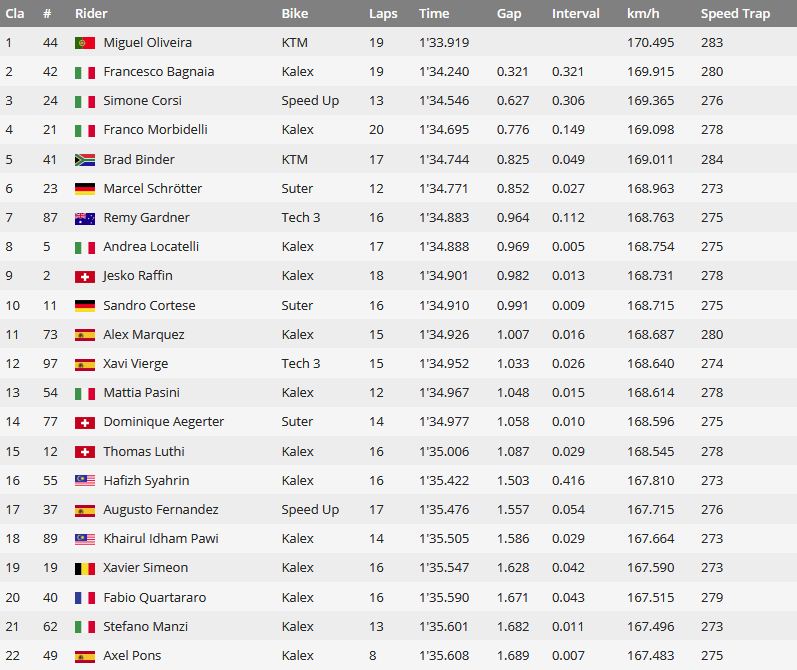The width and height of the screenshot is (797, 670).
Task: Click the Portugal flag beside Miguel Oliveira
Action: (x=85, y=43)
